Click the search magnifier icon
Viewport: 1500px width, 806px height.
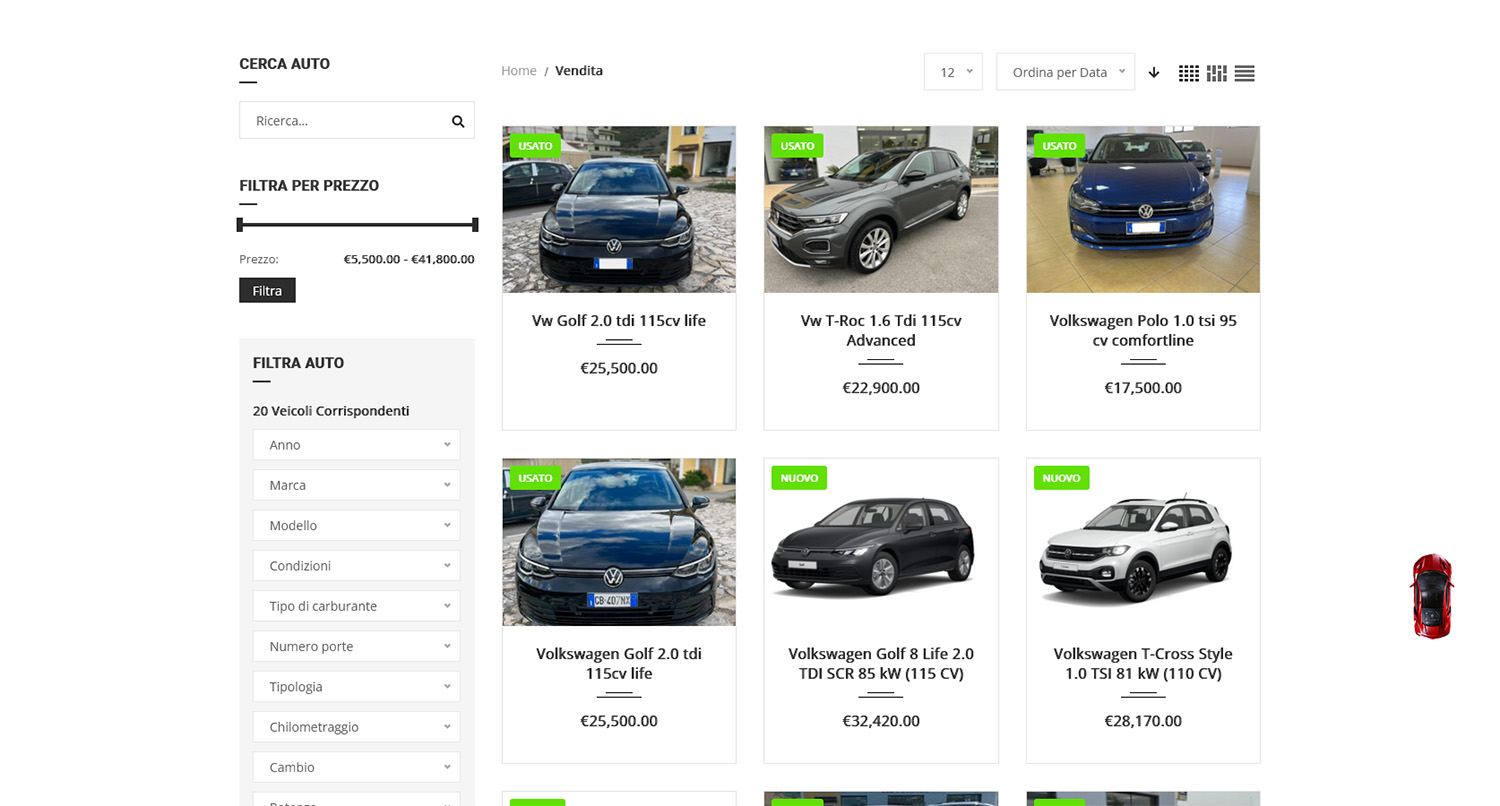coord(458,121)
